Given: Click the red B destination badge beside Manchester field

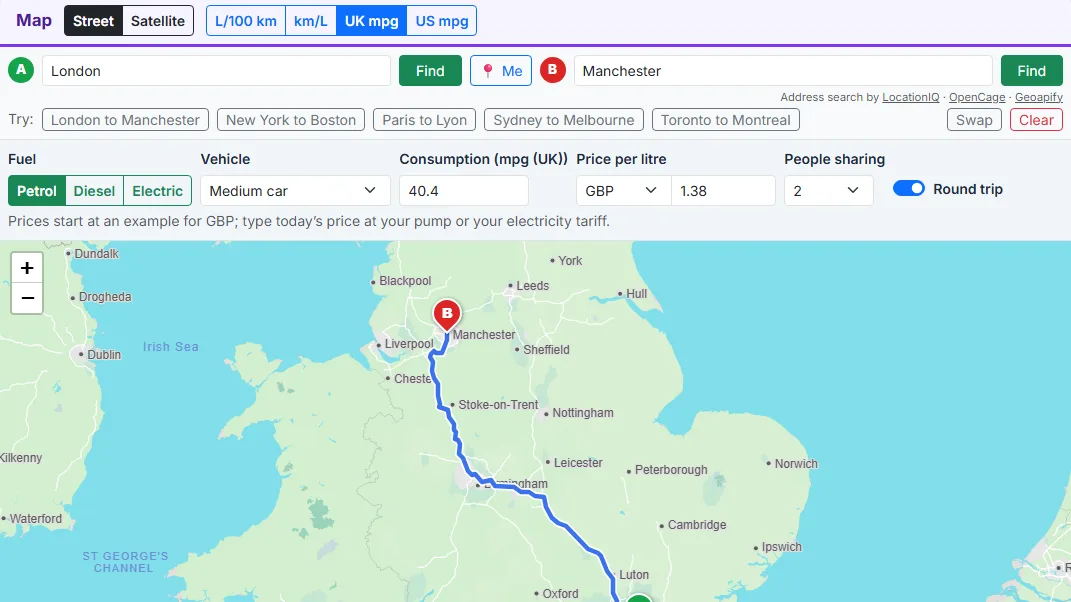Looking at the screenshot, I should [x=553, y=70].
